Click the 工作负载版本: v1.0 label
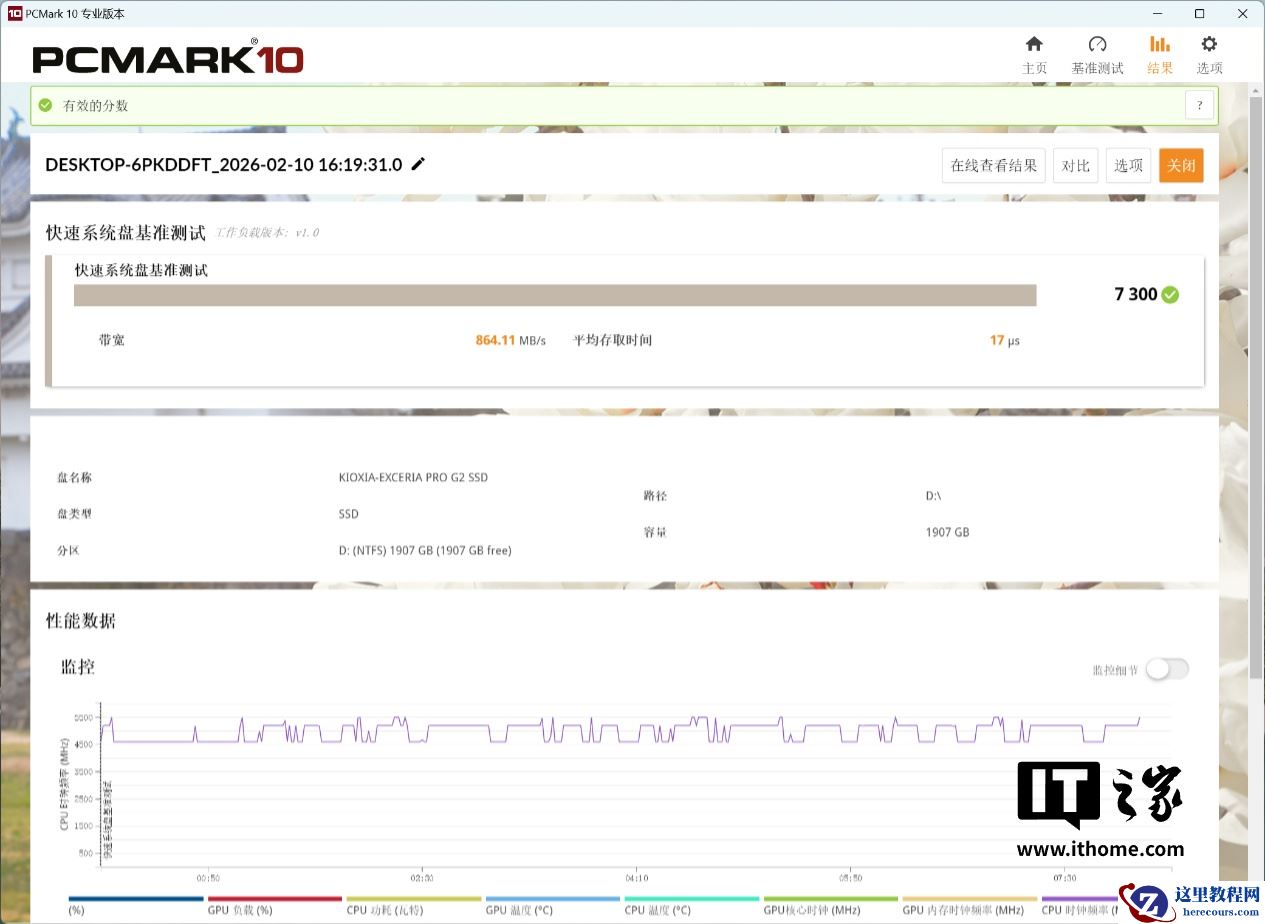The height and width of the screenshot is (924, 1265). click(x=267, y=233)
